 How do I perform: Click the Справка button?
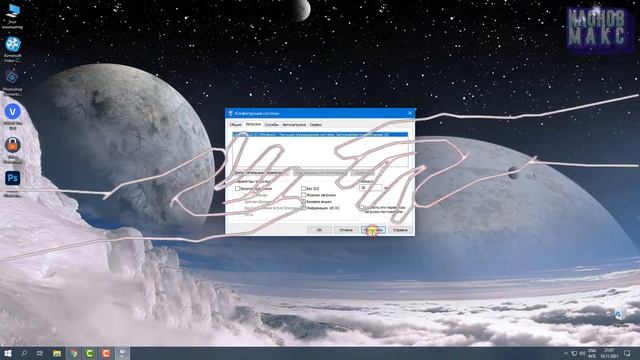400,230
